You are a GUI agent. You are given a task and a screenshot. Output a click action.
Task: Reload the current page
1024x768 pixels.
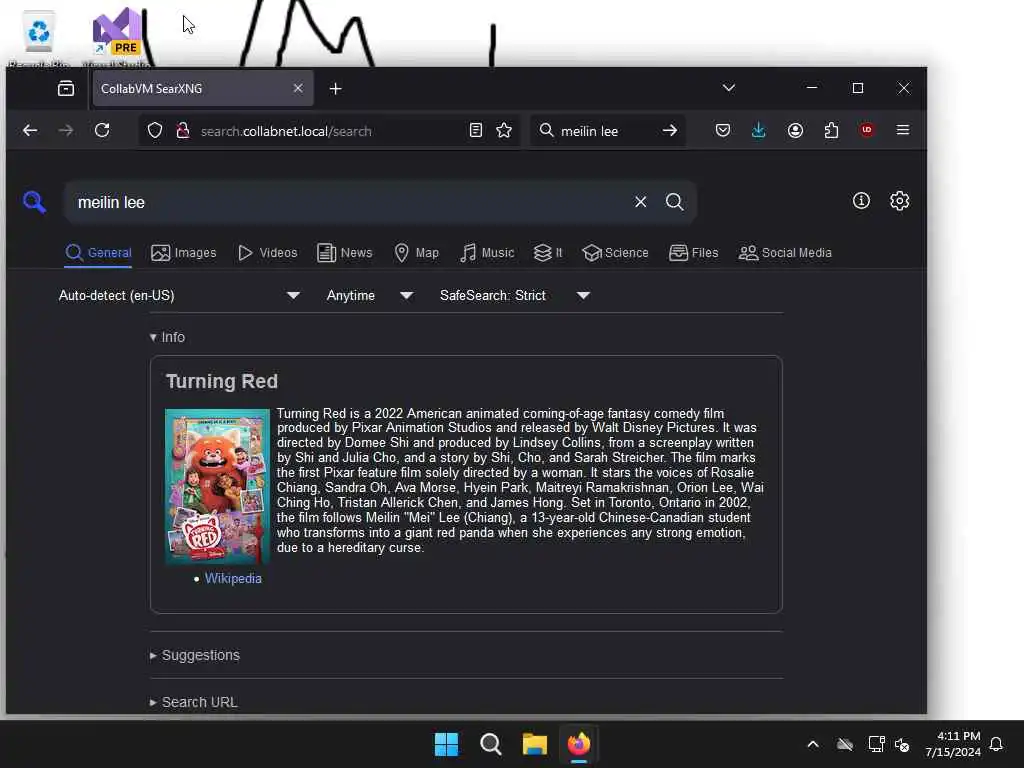pyautogui.click(x=102, y=131)
